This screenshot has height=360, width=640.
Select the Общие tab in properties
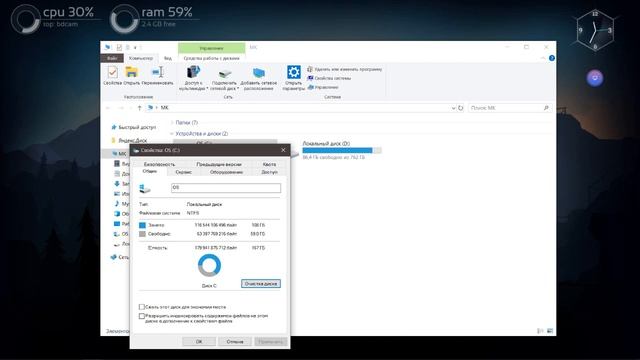click(150, 171)
